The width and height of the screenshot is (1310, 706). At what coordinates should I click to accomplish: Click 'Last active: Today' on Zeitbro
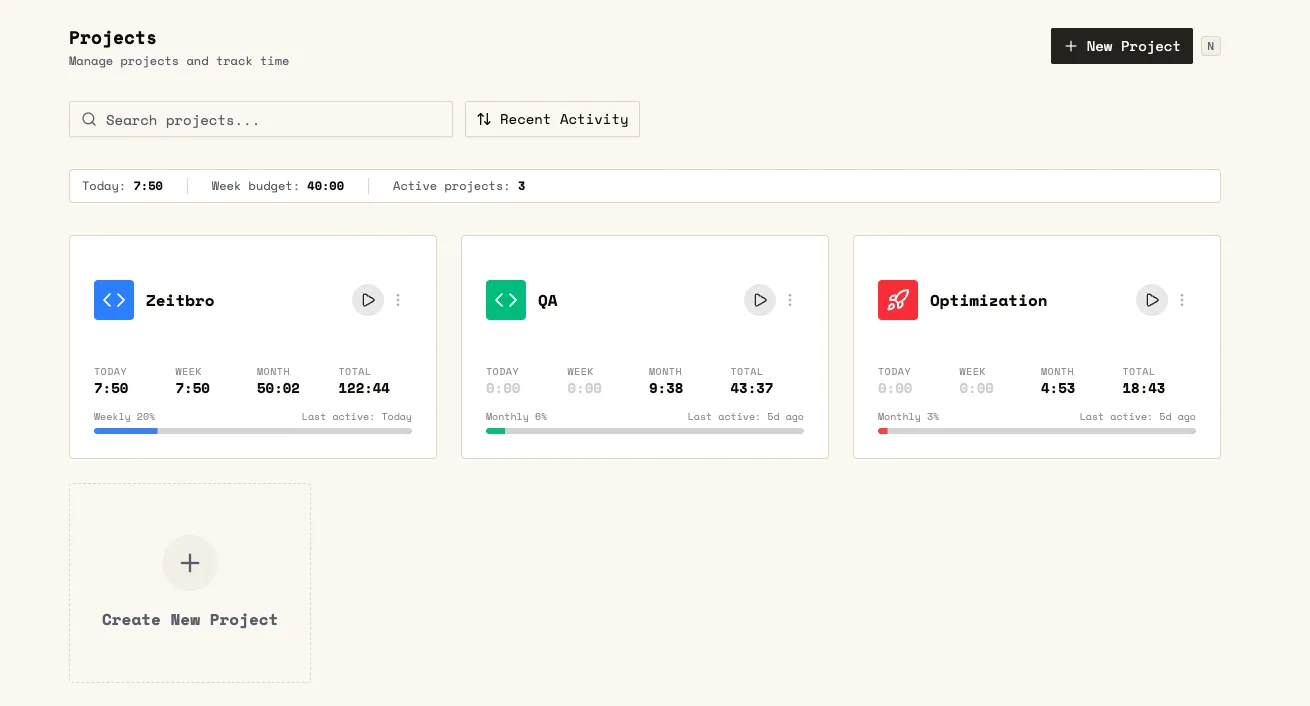coord(357,417)
